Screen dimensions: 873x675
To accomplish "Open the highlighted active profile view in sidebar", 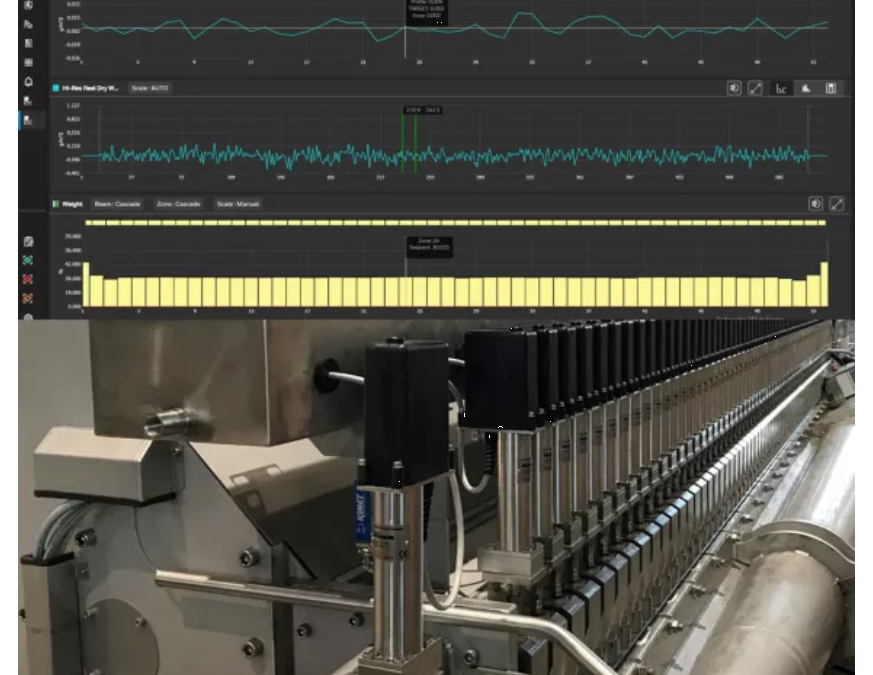I will (28, 119).
